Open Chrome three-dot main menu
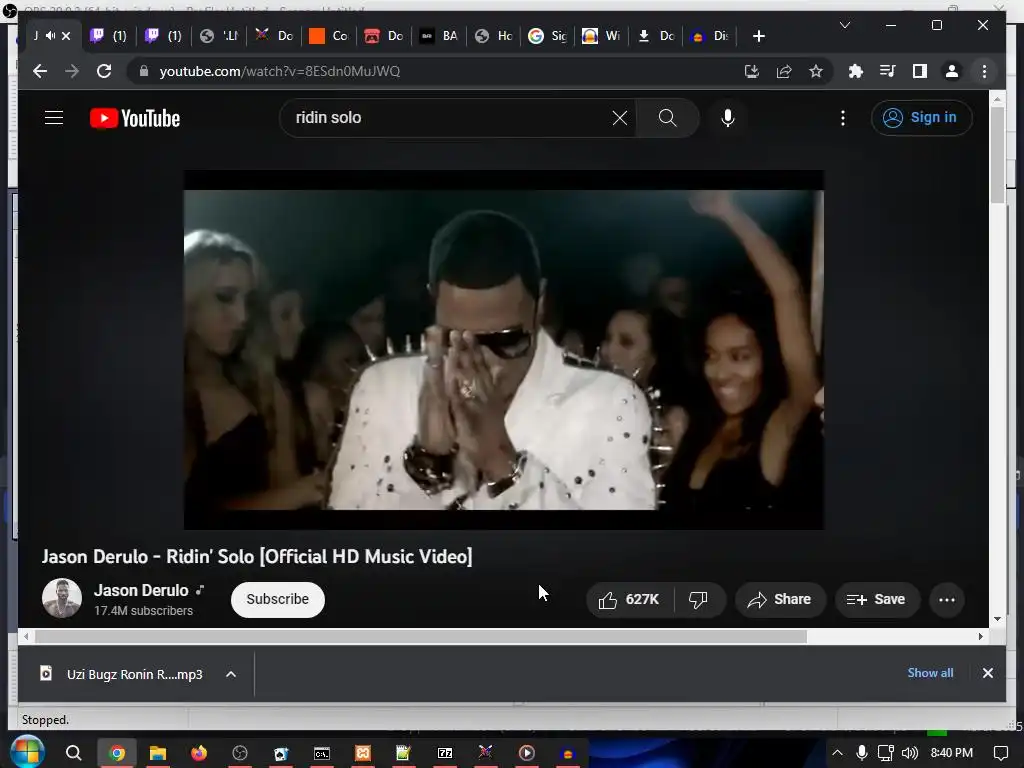This screenshot has width=1024, height=768. pos(984,71)
